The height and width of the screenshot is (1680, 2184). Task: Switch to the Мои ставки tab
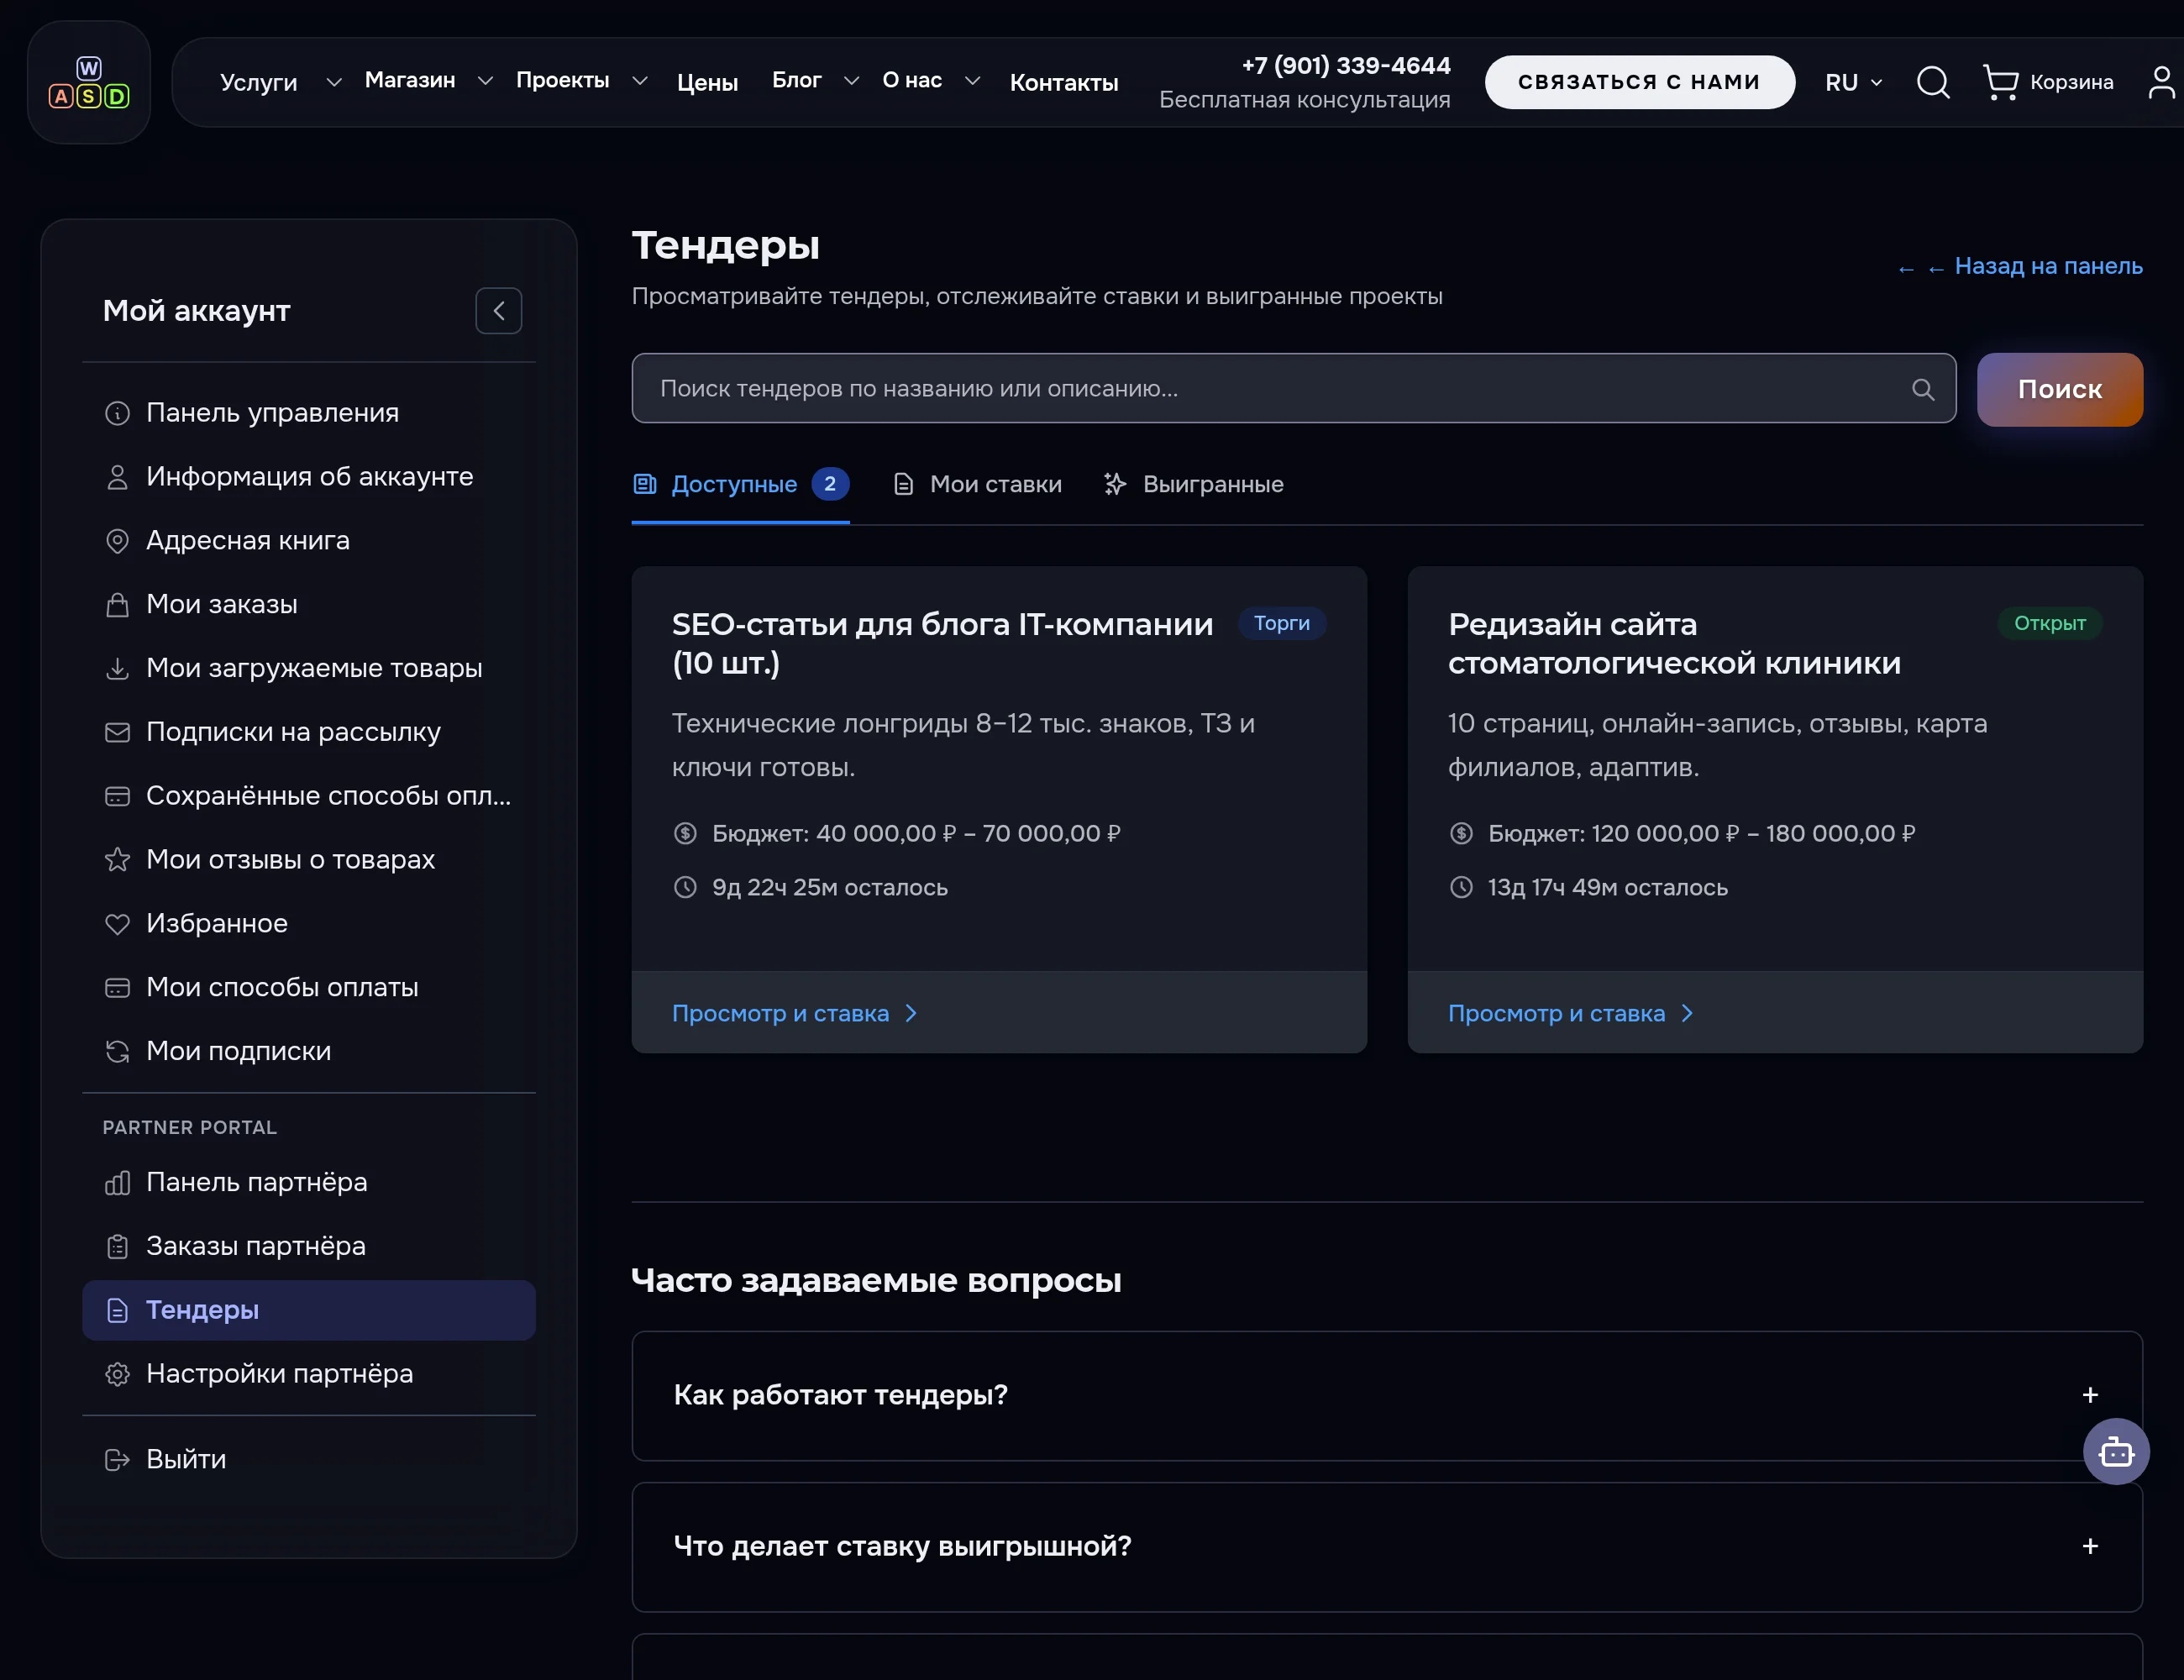[x=977, y=485]
